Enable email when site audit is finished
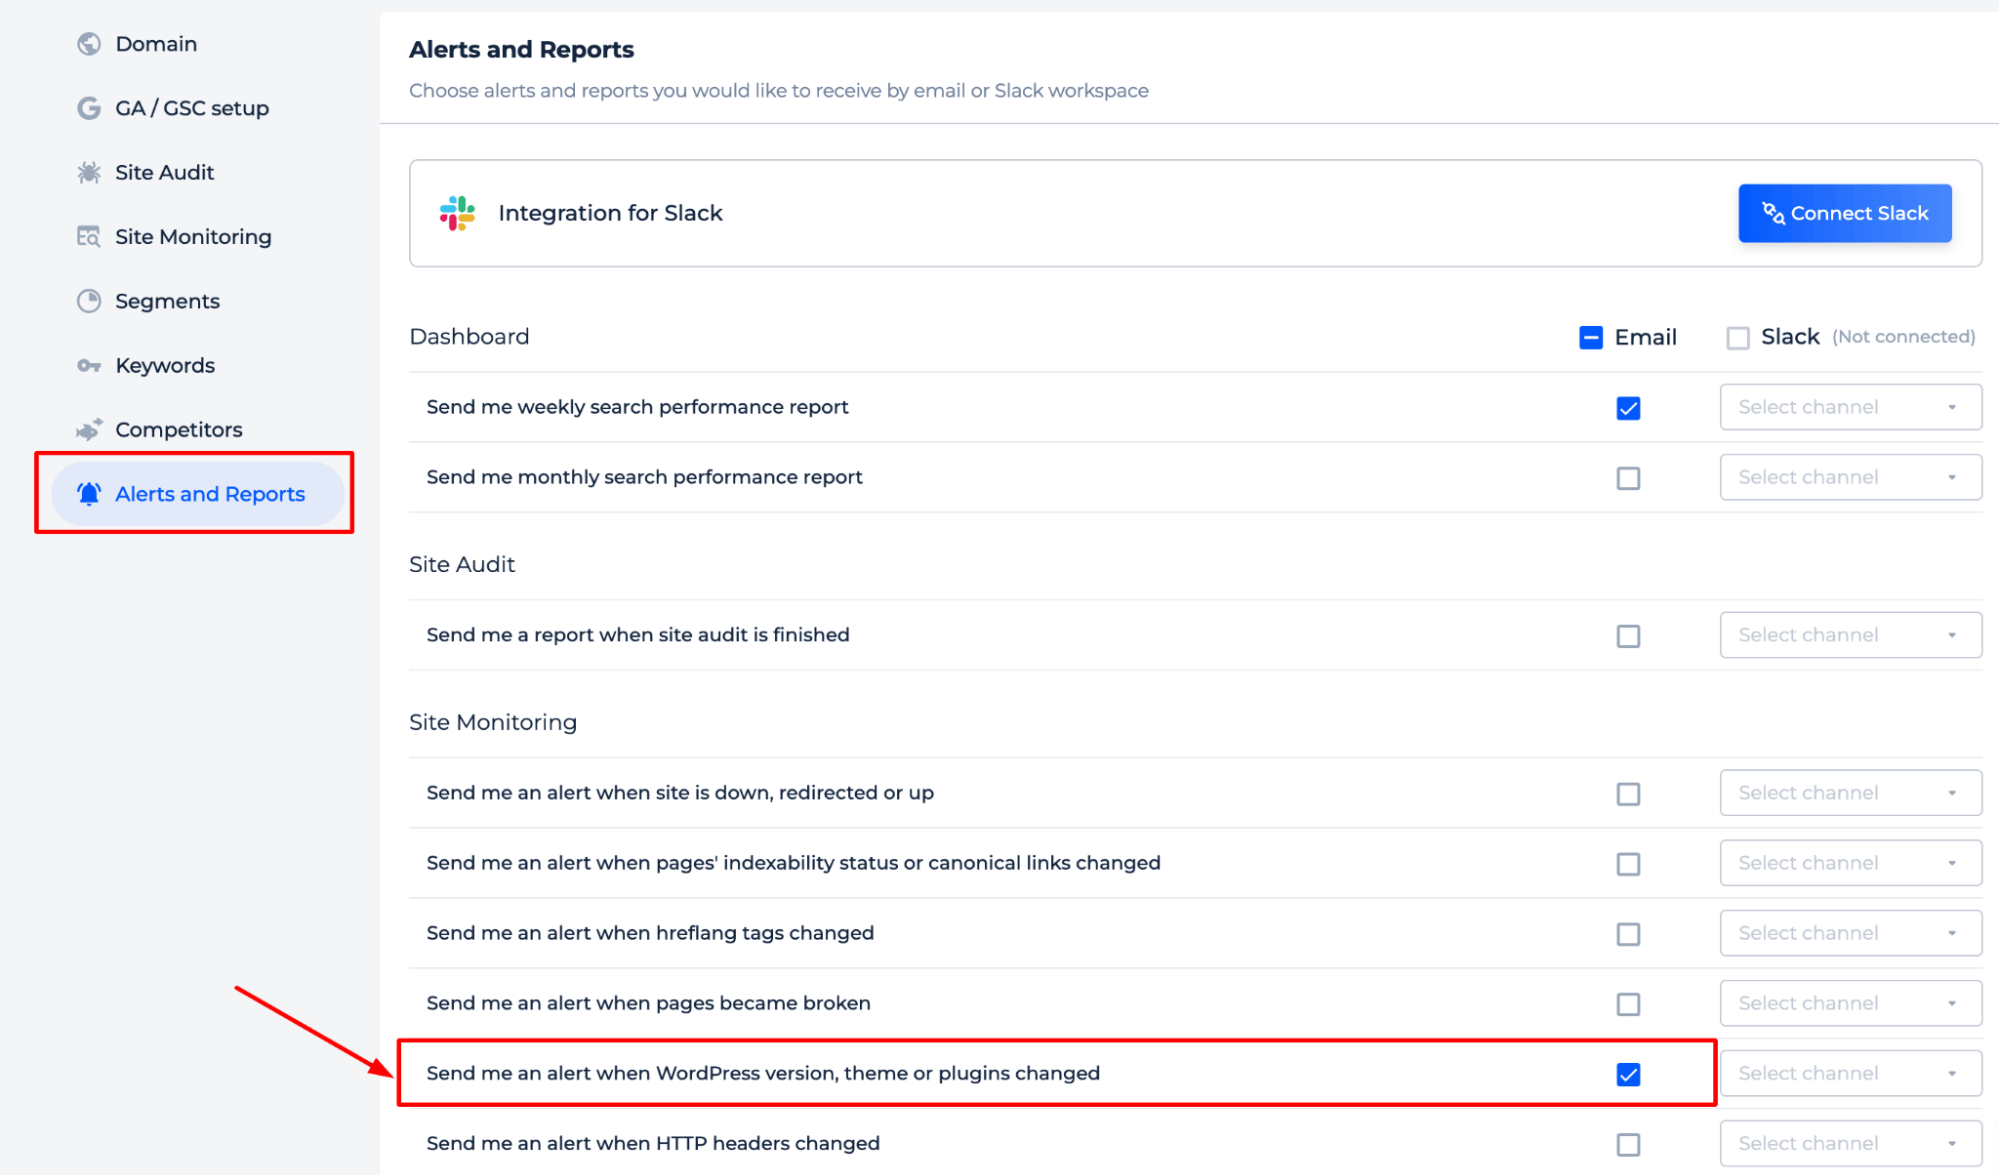The height and width of the screenshot is (1176, 1999). point(1628,636)
